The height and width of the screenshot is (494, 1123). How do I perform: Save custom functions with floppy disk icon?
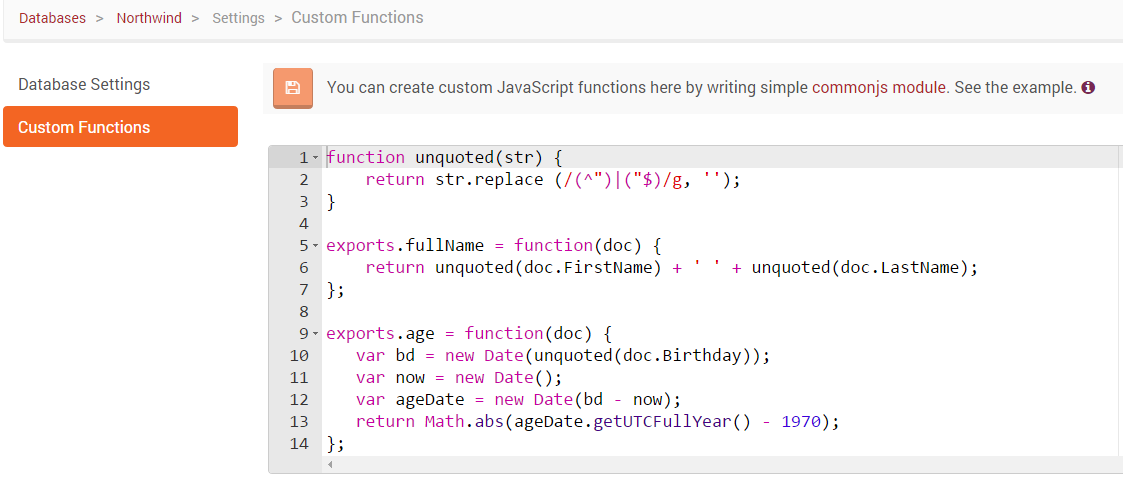point(293,88)
